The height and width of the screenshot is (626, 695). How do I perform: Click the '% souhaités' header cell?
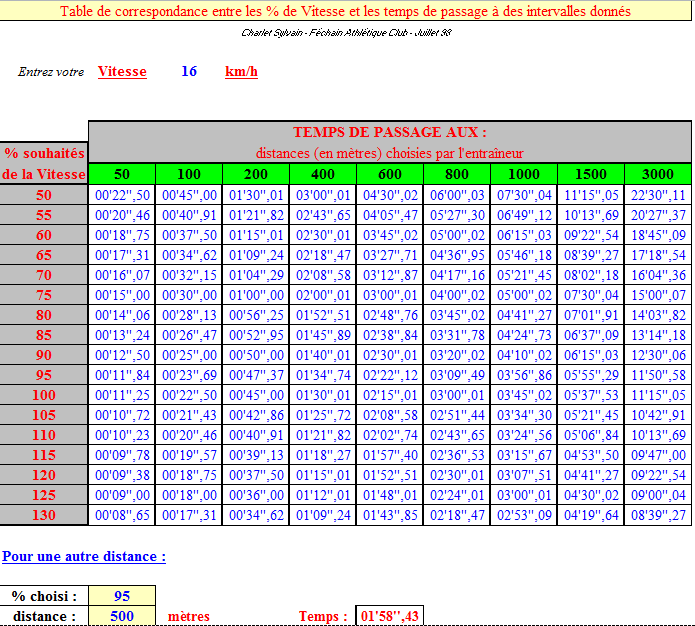point(44,153)
